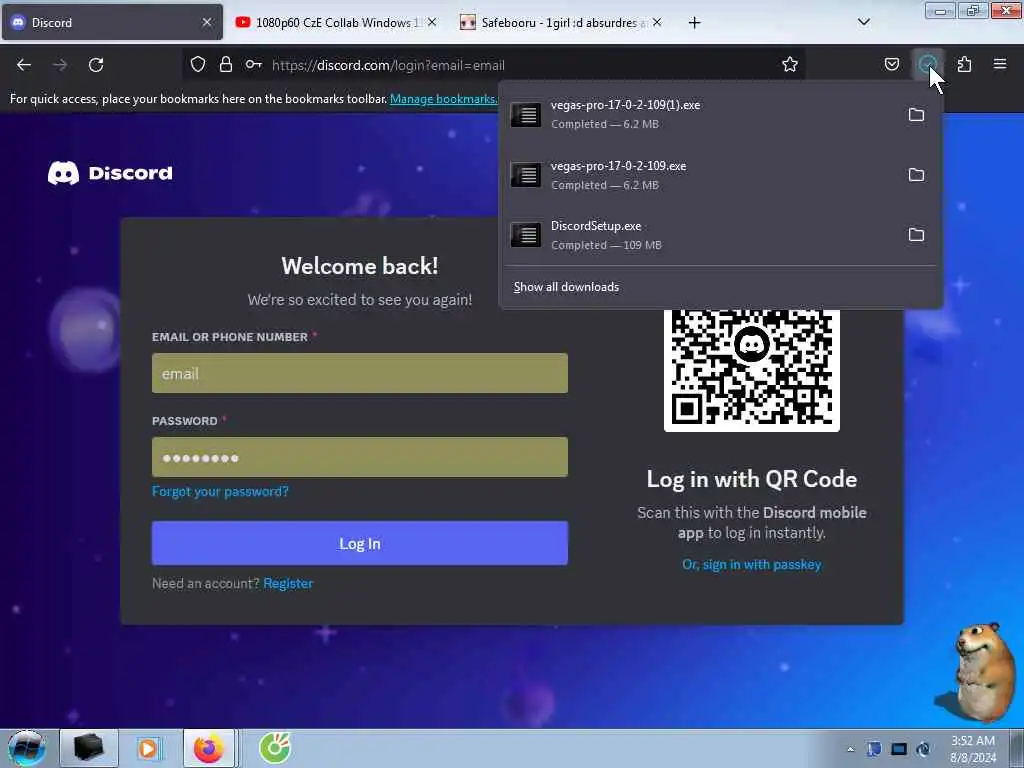
Task: Click Or, sign in with passkey
Action: [752, 564]
